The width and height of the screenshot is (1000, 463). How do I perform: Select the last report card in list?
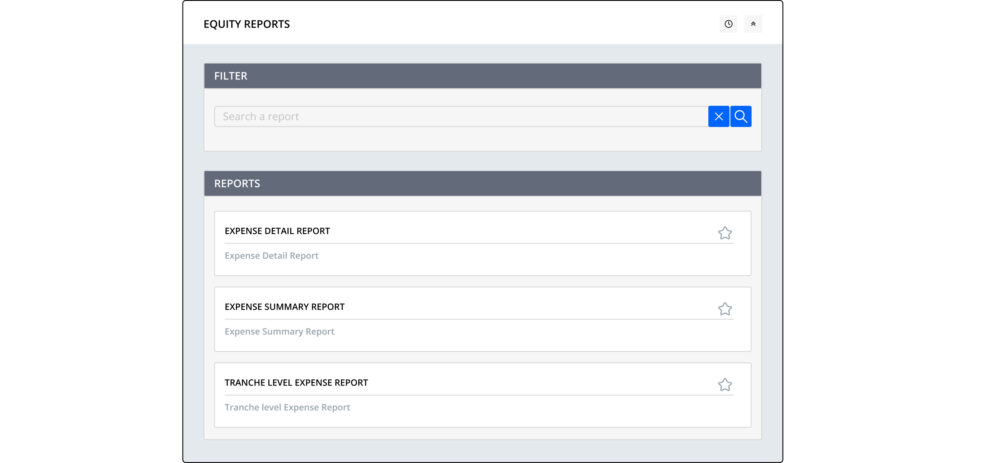point(482,396)
